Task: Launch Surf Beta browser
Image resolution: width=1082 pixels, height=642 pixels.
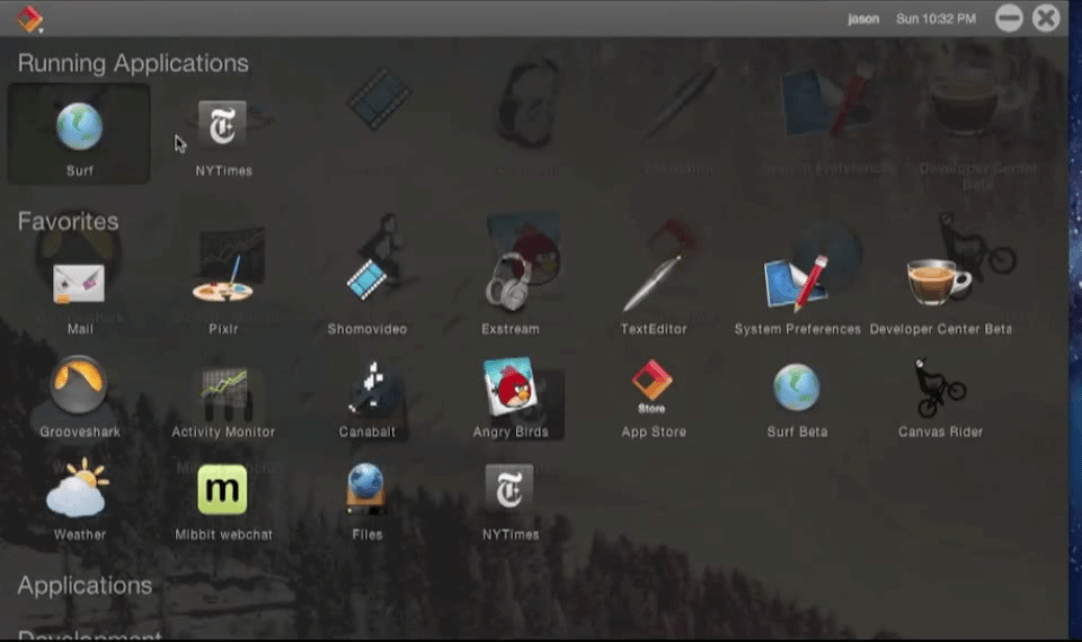Action: pyautogui.click(x=797, y=400)
